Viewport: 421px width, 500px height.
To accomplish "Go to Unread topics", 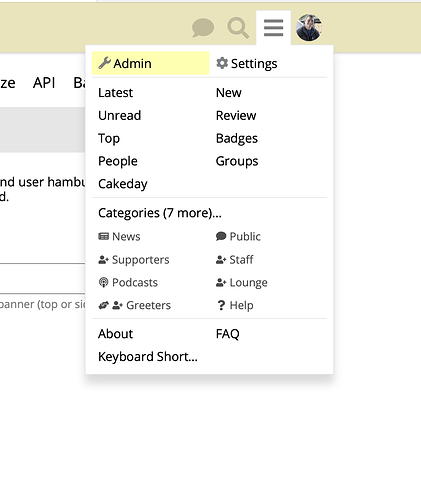I will [x=119, y=115].
